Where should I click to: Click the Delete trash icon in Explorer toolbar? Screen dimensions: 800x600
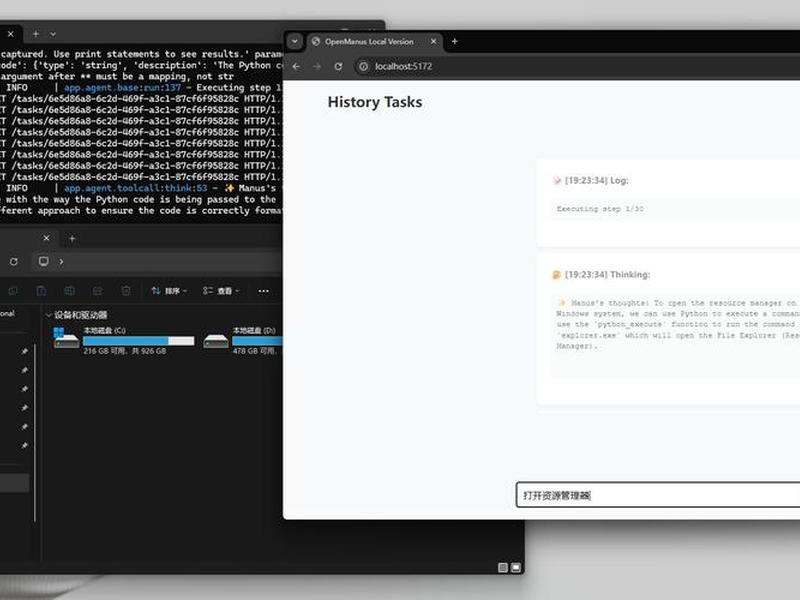pyautogui.click(x=126, y=291)
